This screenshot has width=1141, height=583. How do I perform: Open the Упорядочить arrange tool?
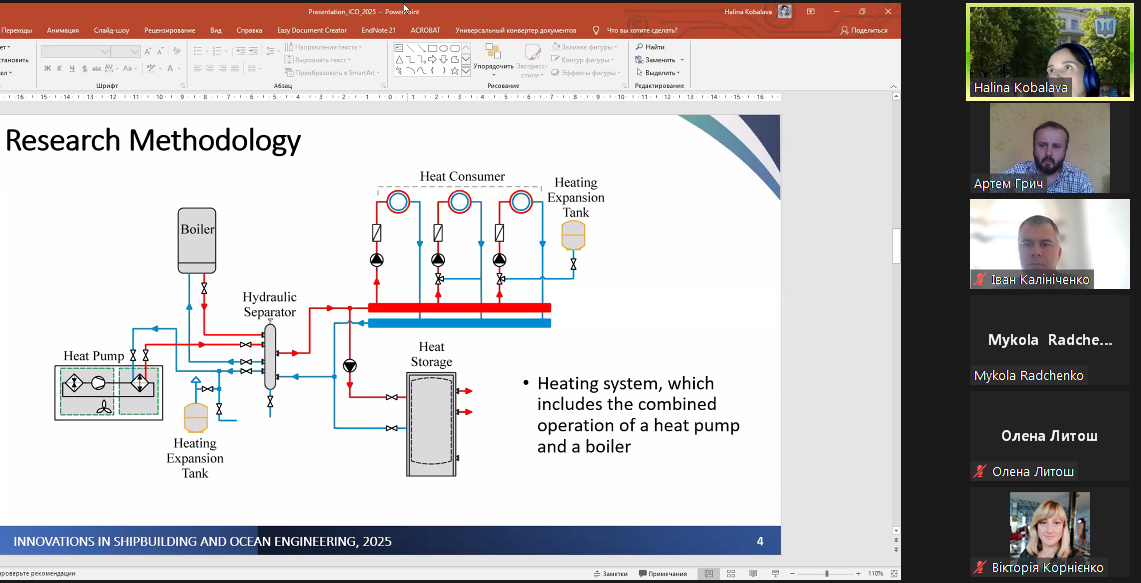pyautogui.click(x=493, y=58)
